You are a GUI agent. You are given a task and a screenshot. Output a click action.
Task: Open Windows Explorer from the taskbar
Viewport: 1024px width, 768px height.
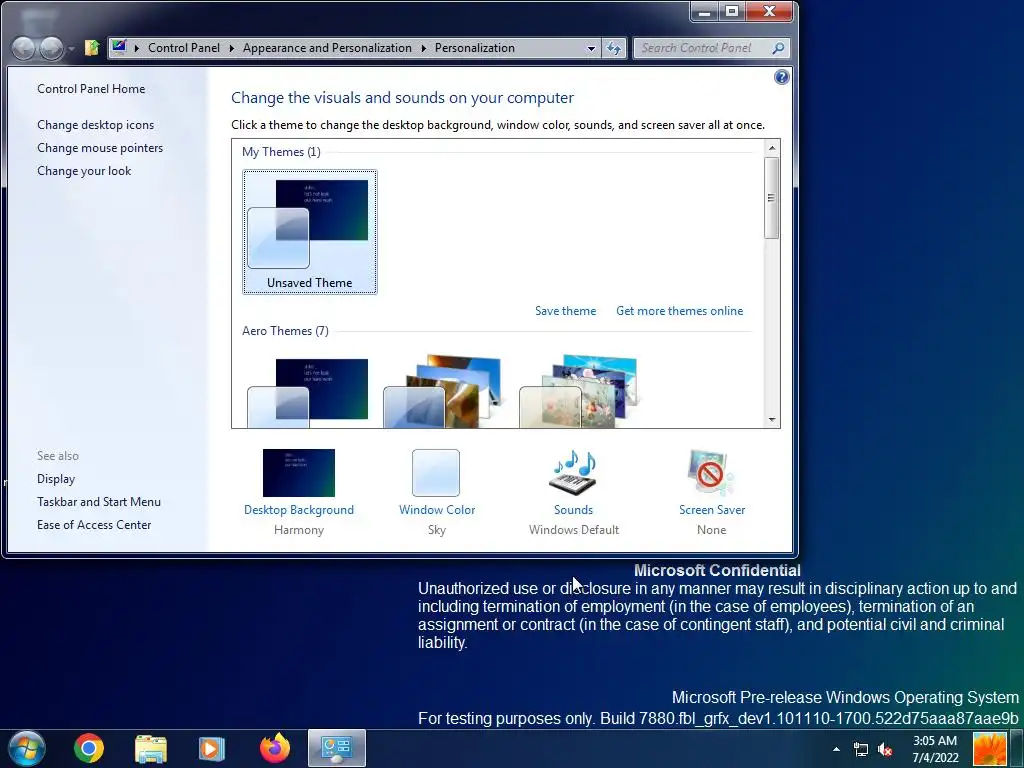coord(151,748)
